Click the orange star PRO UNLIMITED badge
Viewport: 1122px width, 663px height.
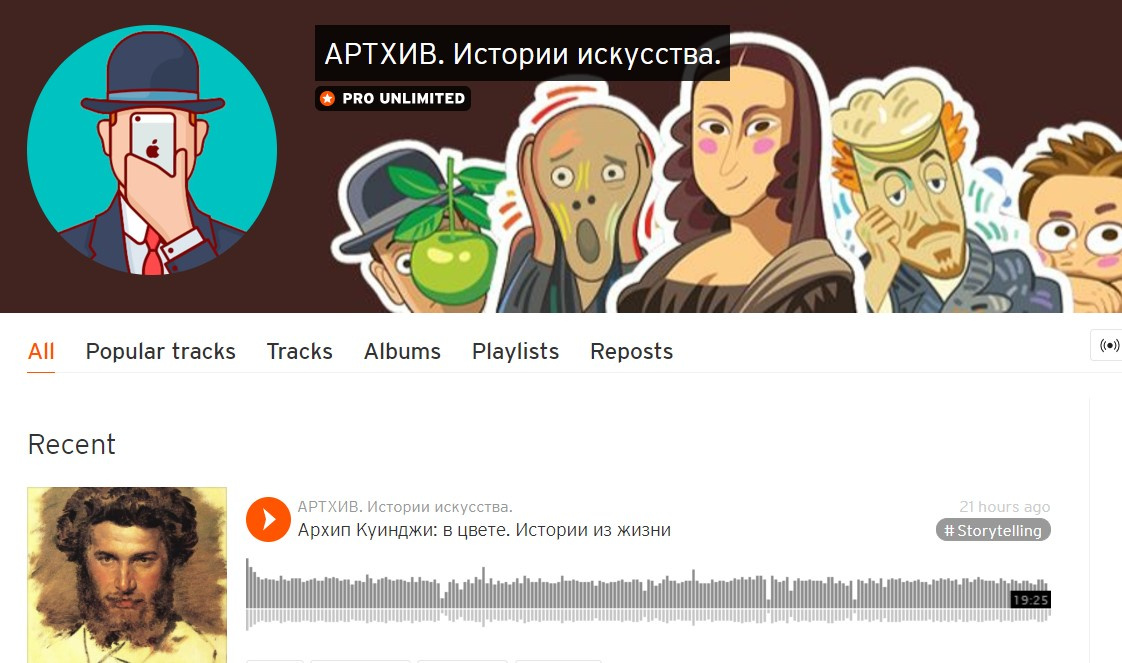pyautogui.click(x=393, y=98)
